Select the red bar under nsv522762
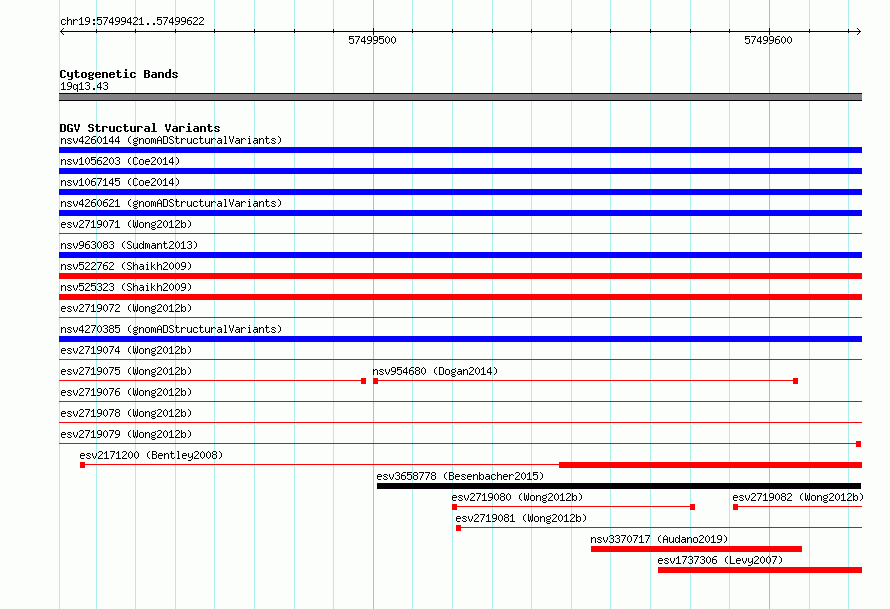Viewport: 890px width, 609px height. tap(460, 276)
